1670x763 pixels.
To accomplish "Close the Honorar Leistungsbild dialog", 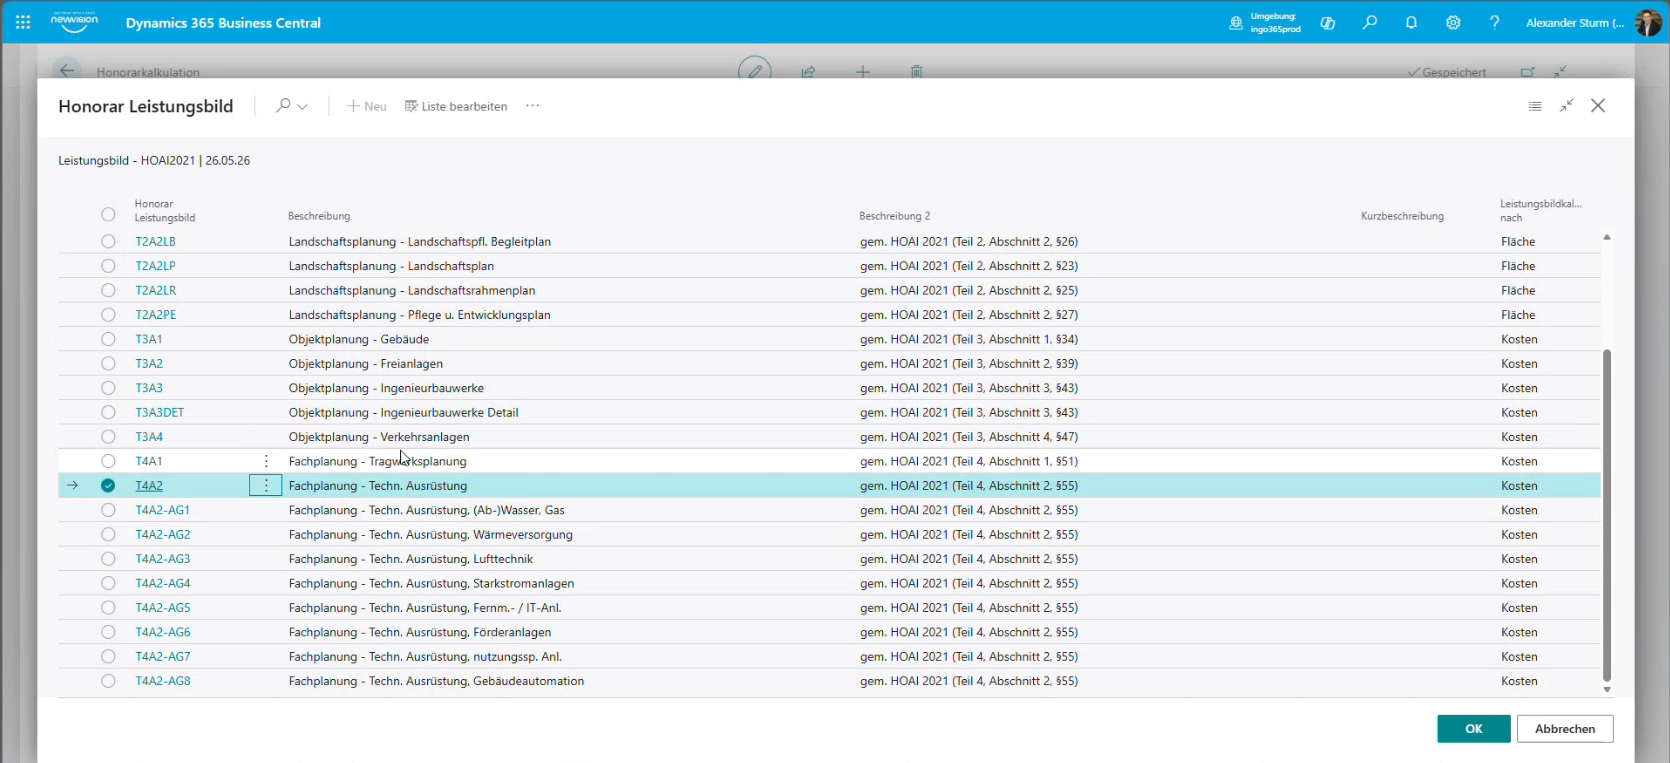I will coord(1598,105).
